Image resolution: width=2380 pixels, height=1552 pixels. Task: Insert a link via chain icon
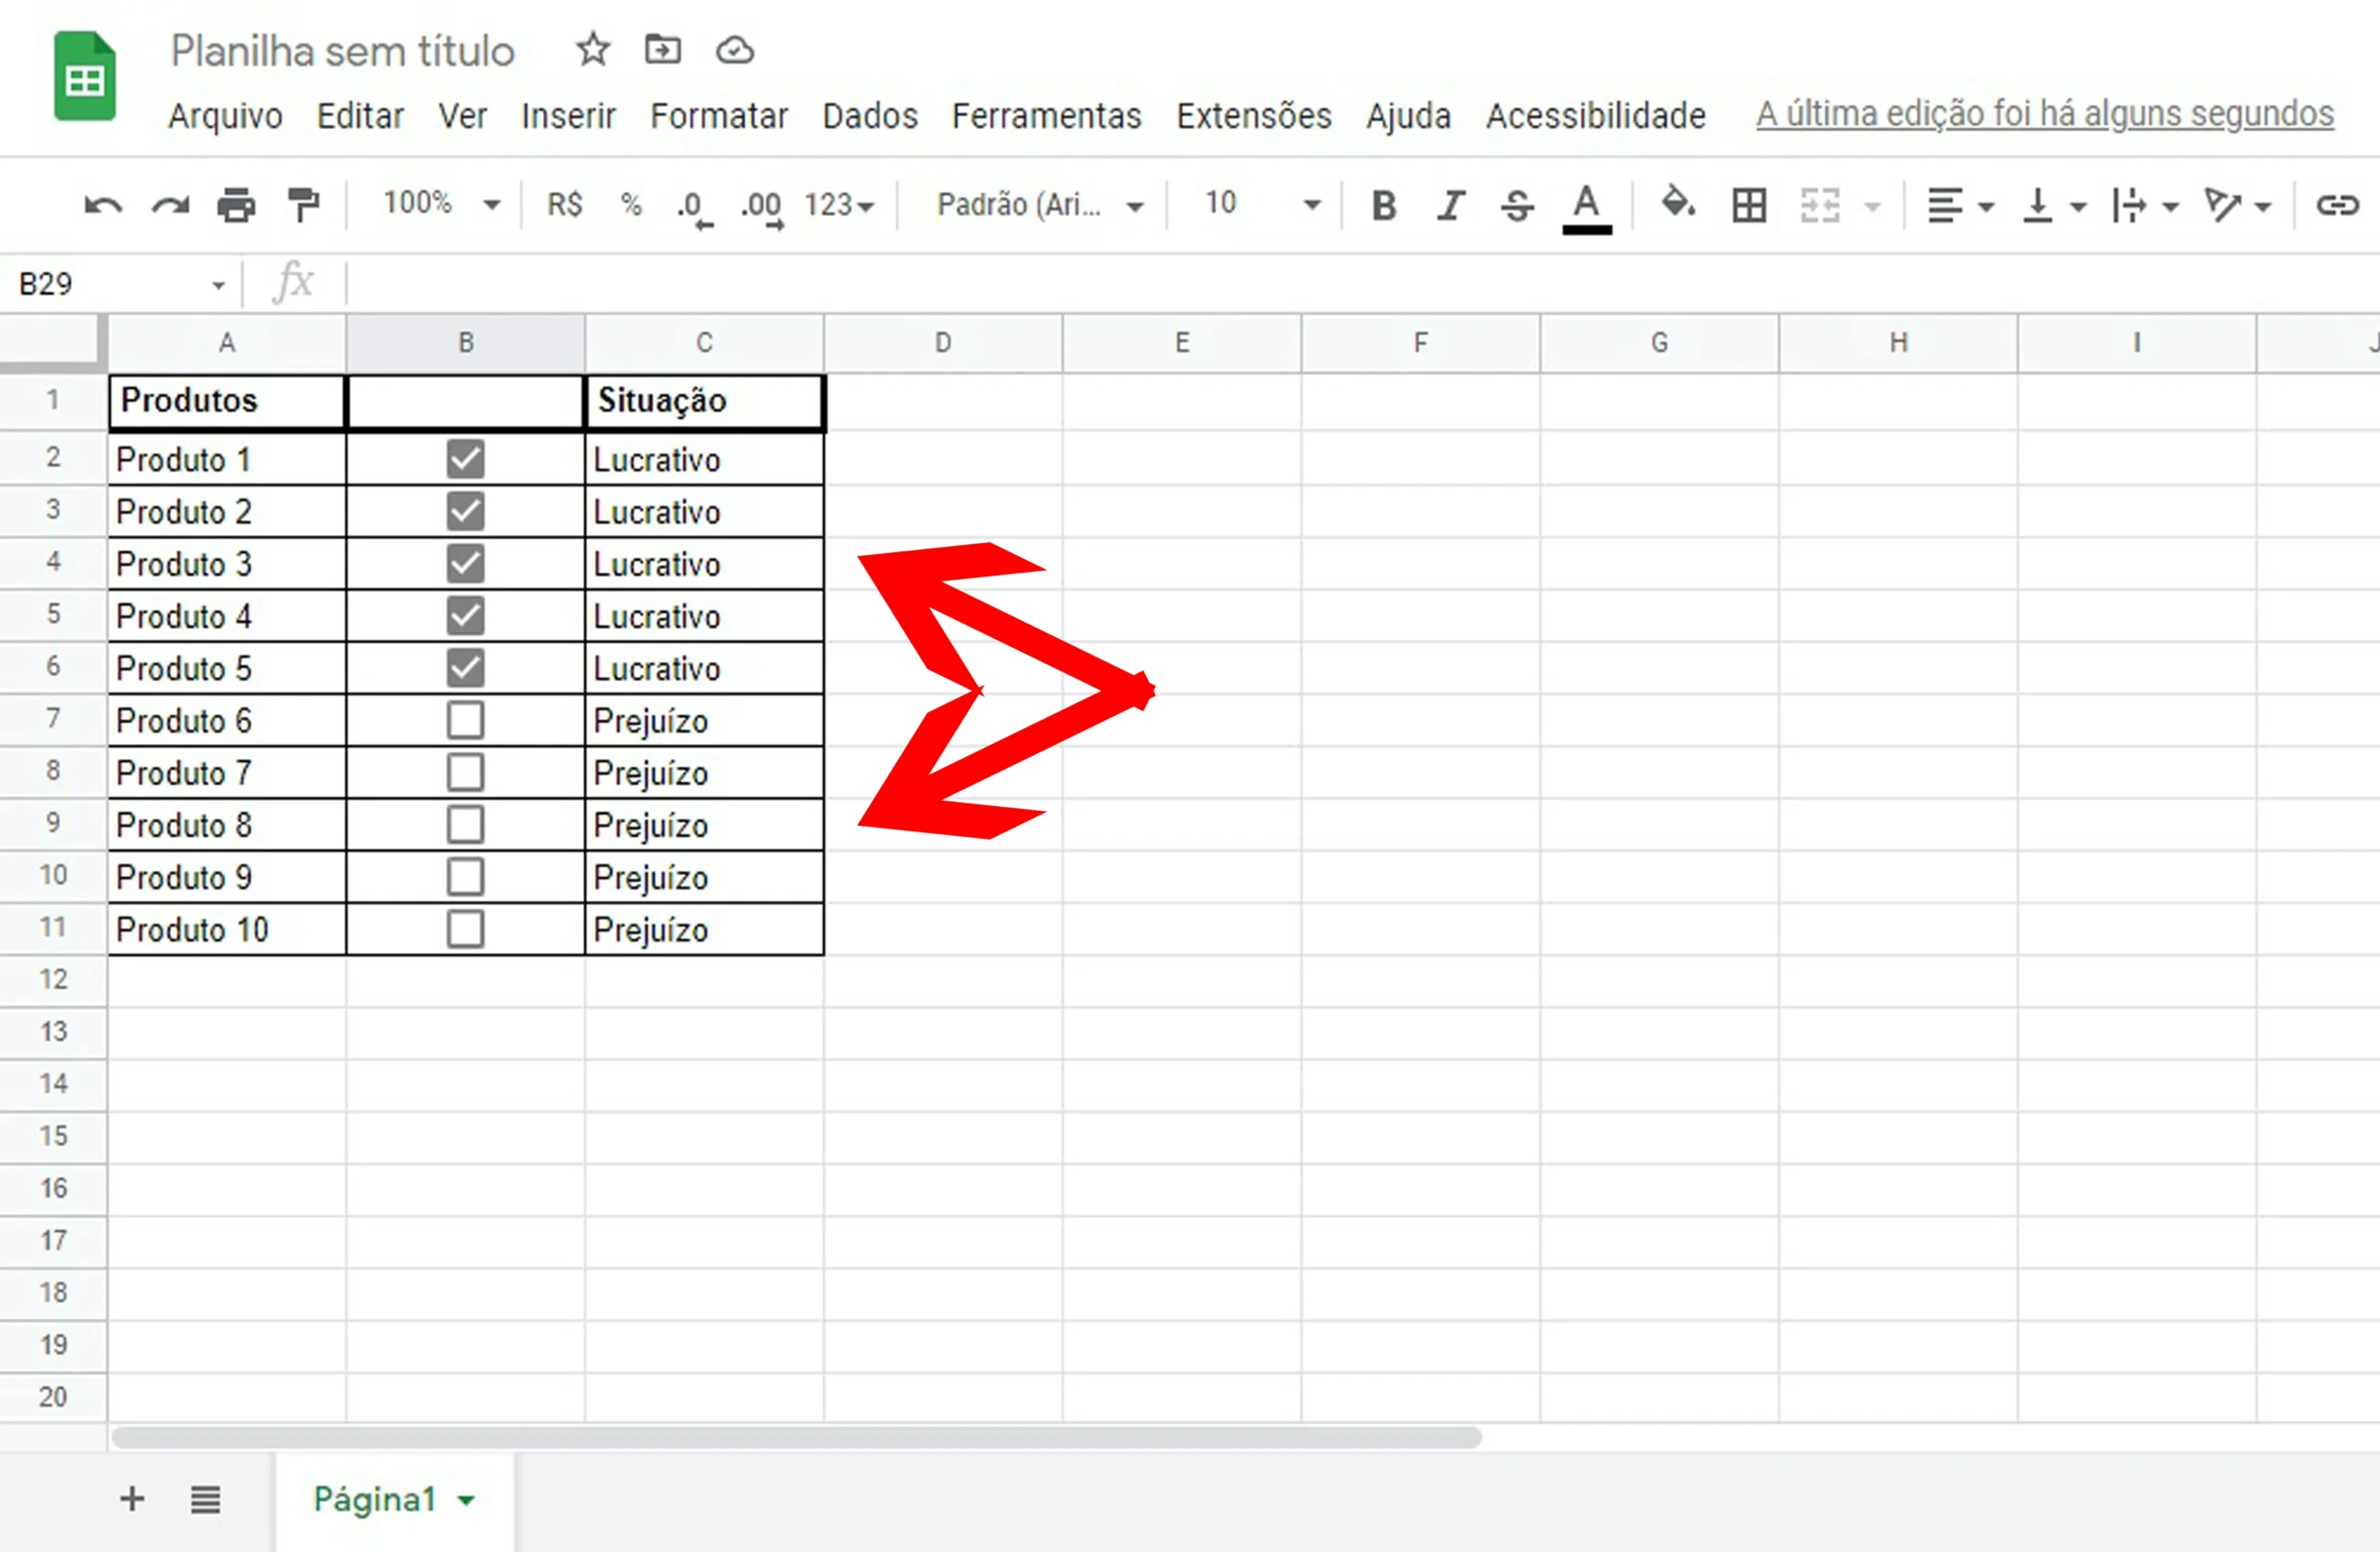tap(2337, 205)
